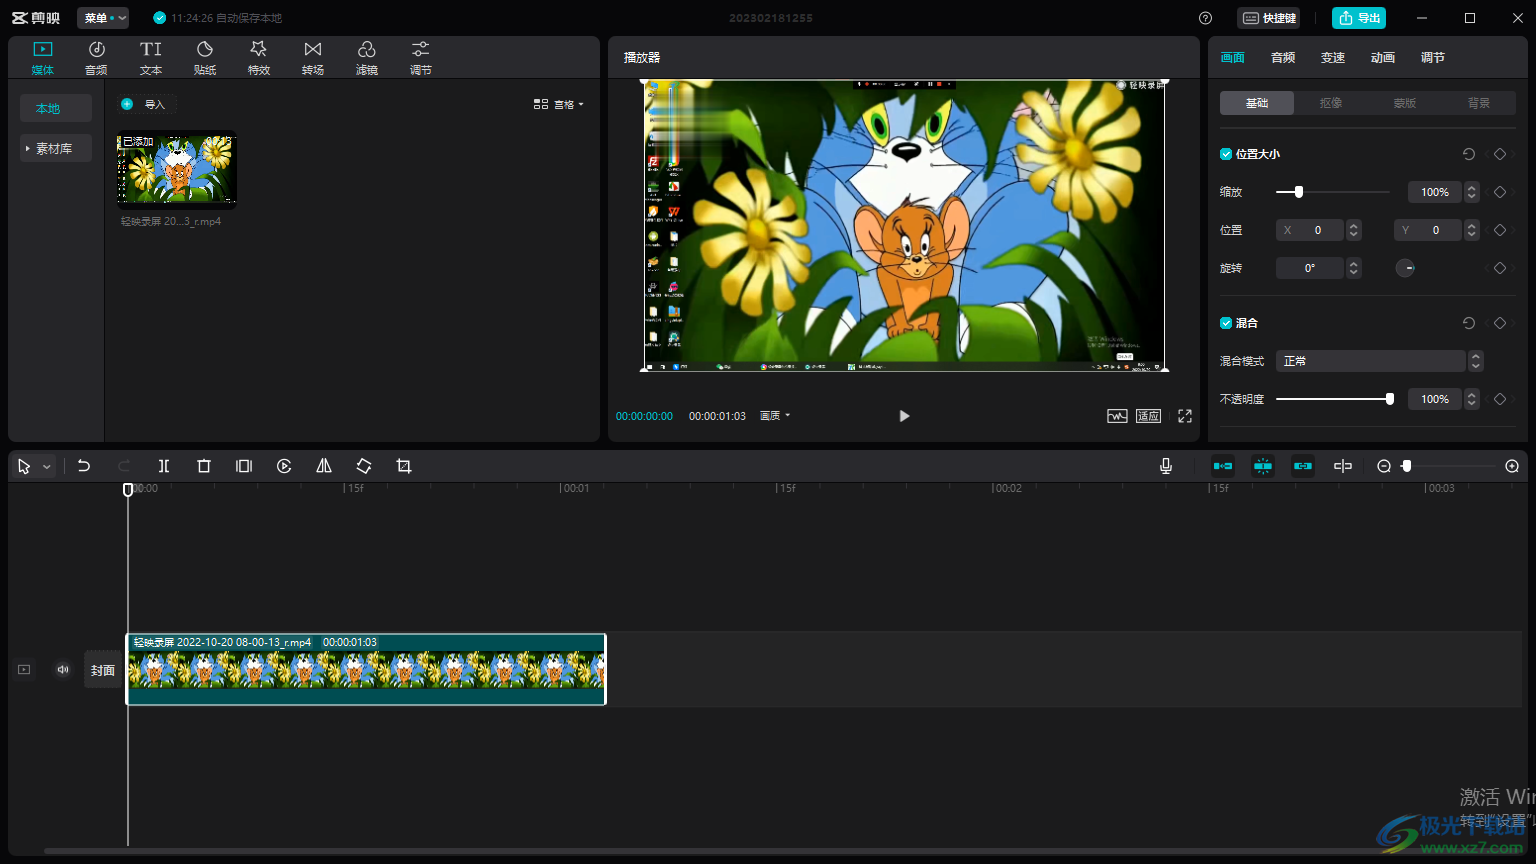Select the imported video thumbnail
The height and width of the screenshot is (864, 1536).
click(x=177, y=170)
